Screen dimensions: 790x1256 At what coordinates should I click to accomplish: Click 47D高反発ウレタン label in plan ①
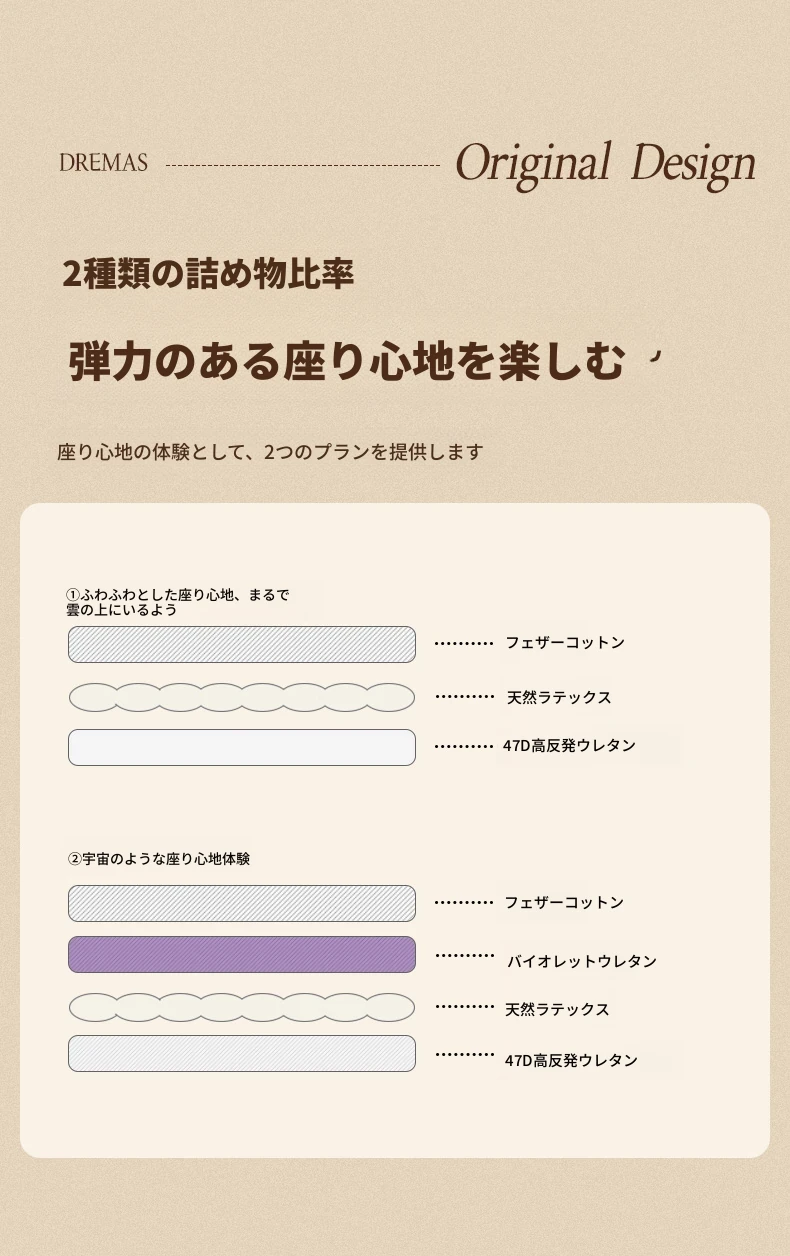[569, 745]
